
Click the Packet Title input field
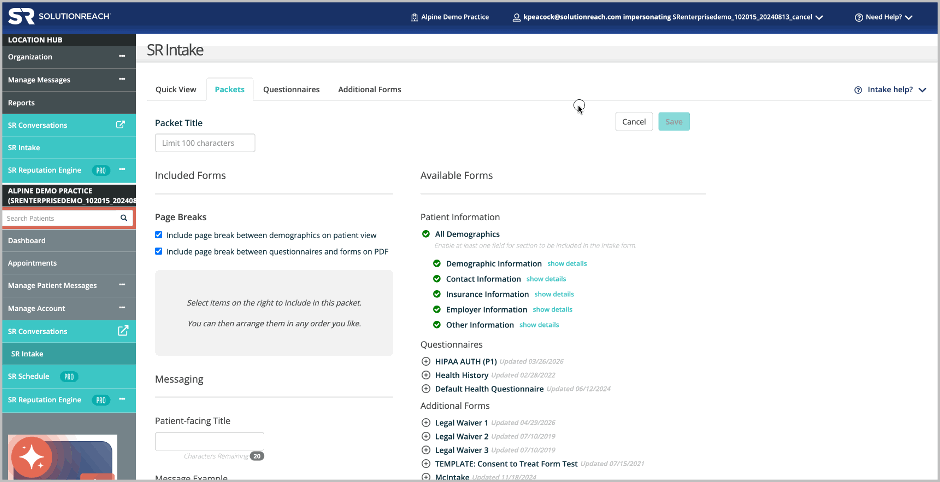[x=205, y=143]
